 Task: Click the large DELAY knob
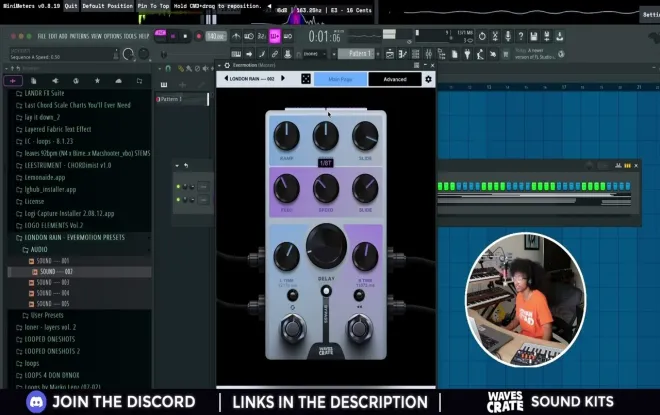coord(326,246)
